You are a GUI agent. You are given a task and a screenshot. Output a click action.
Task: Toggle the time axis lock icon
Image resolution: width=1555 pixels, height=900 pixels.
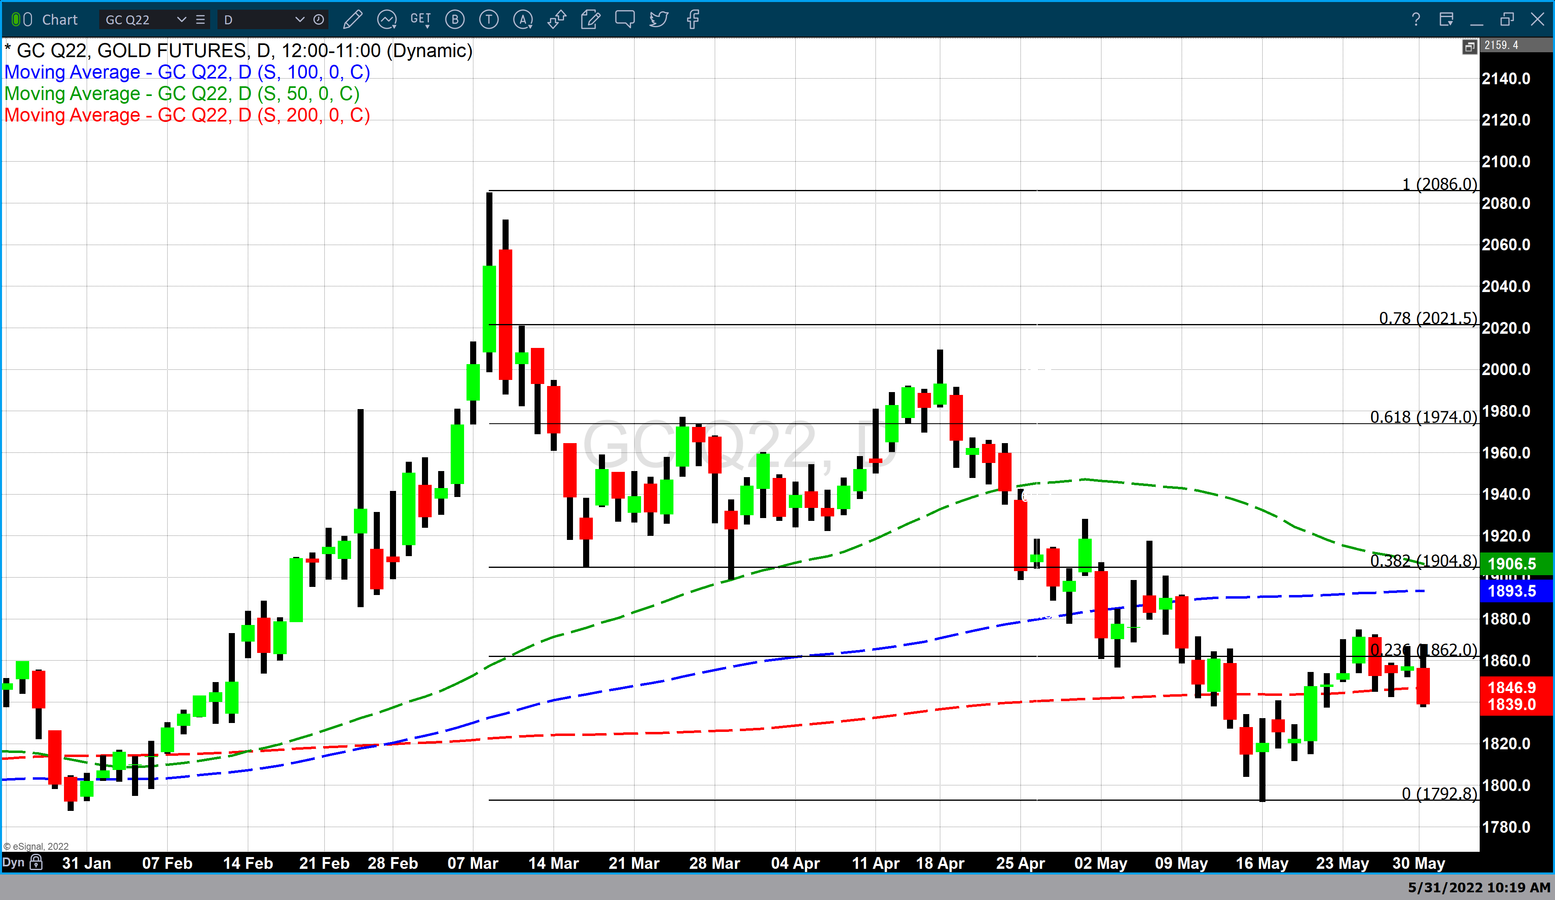pyautogui.click(x=37, y=862)
